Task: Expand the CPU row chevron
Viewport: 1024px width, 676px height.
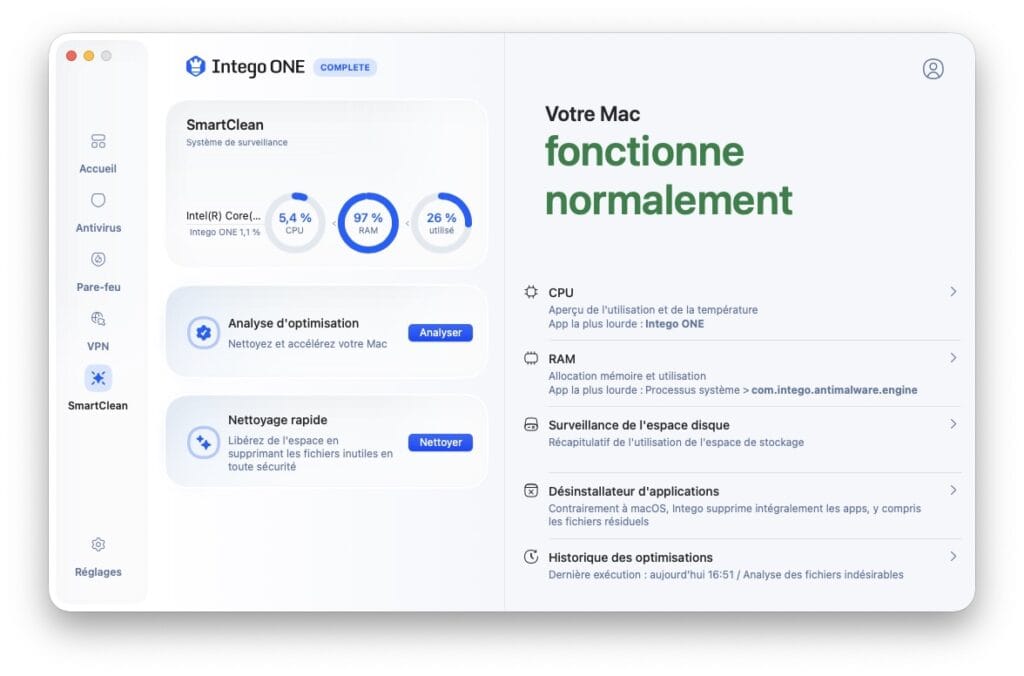Action: pos(953,291)
